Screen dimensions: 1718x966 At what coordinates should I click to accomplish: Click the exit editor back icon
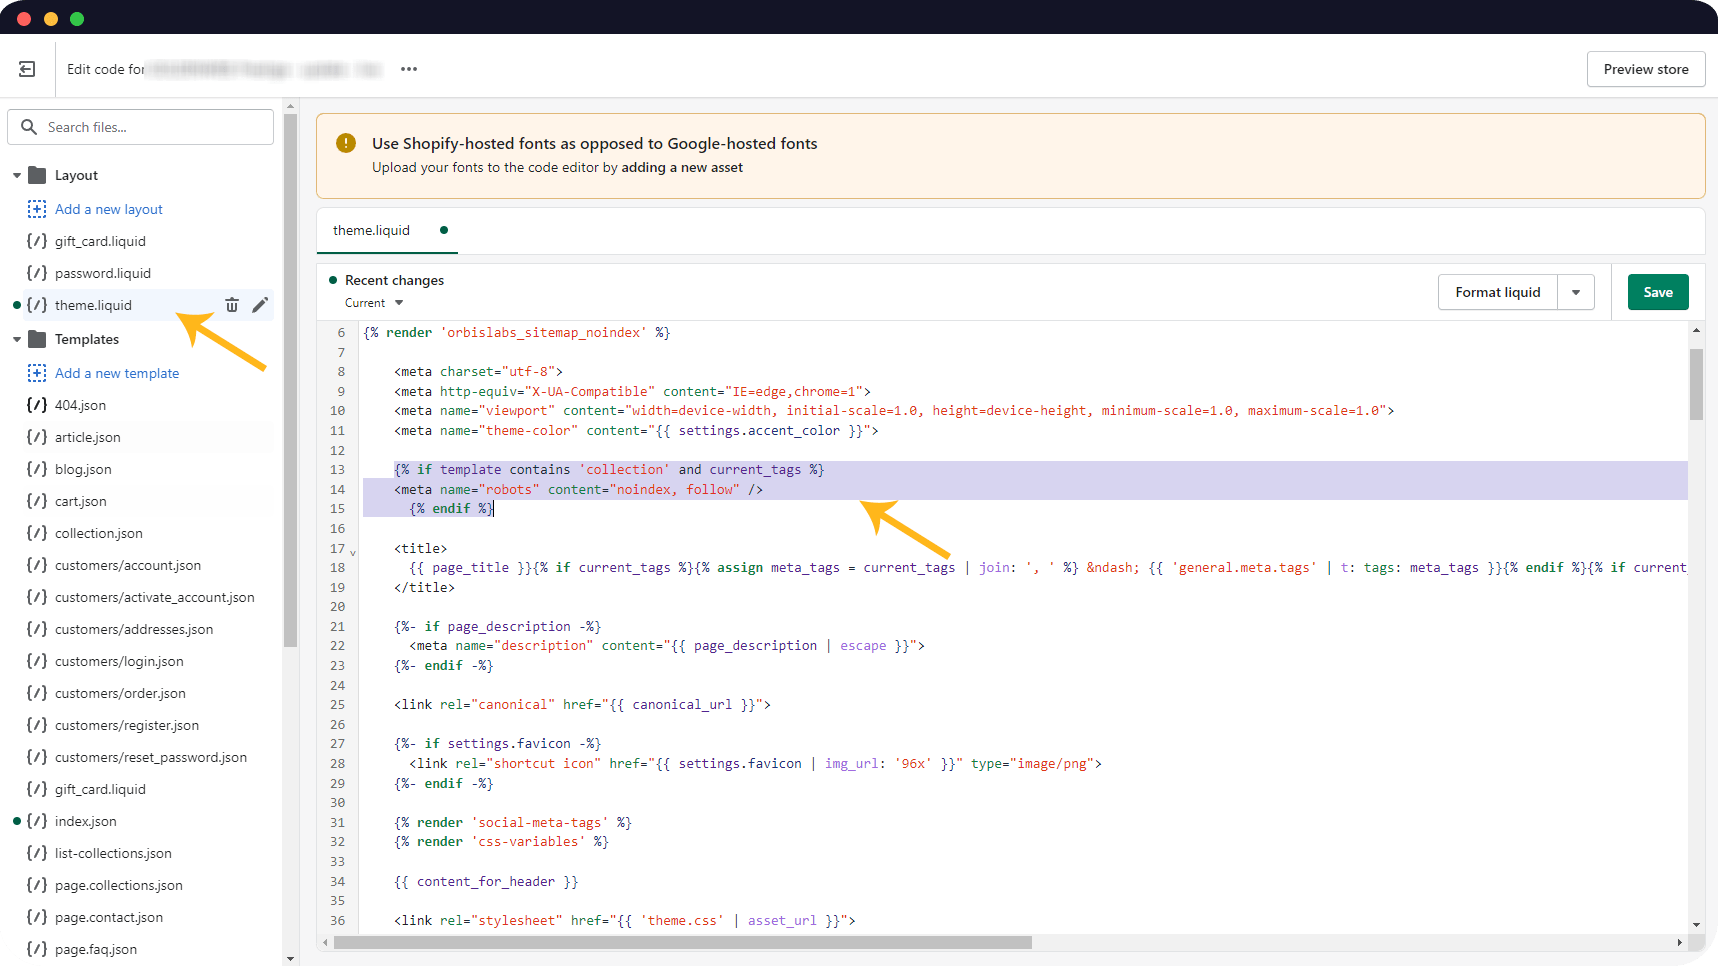coord(27,69)
